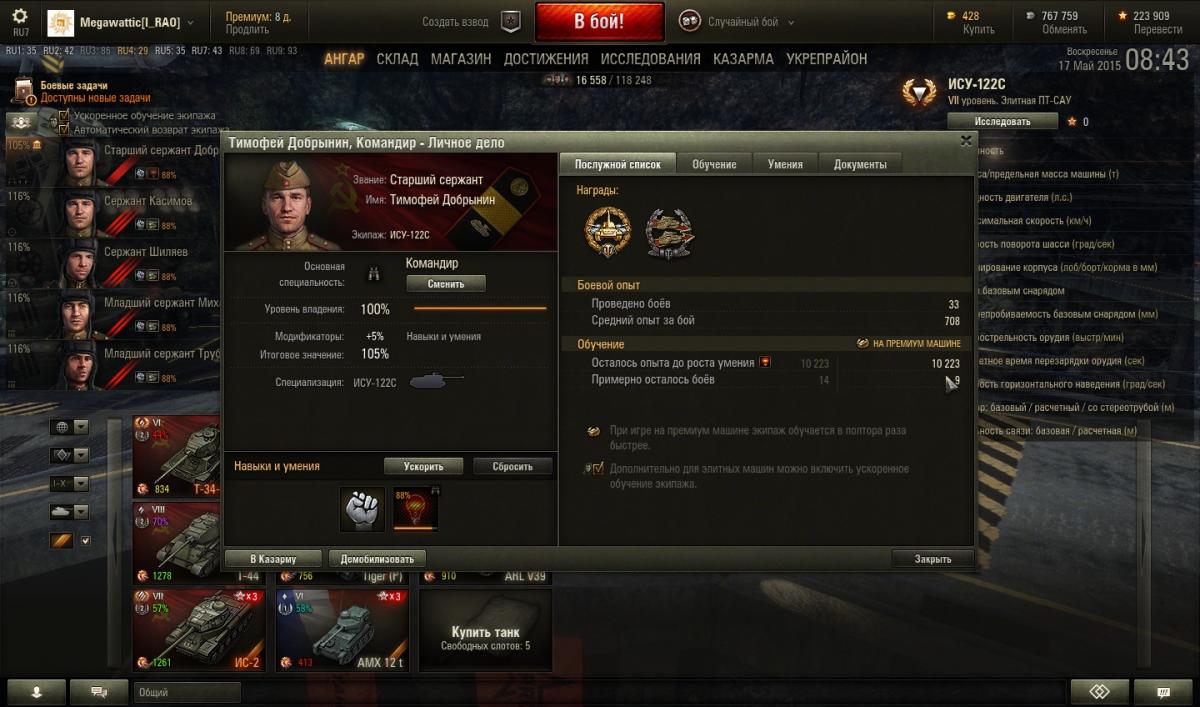
Task: Click the Уровень владения progress bar
Action: tap(480, 309)
